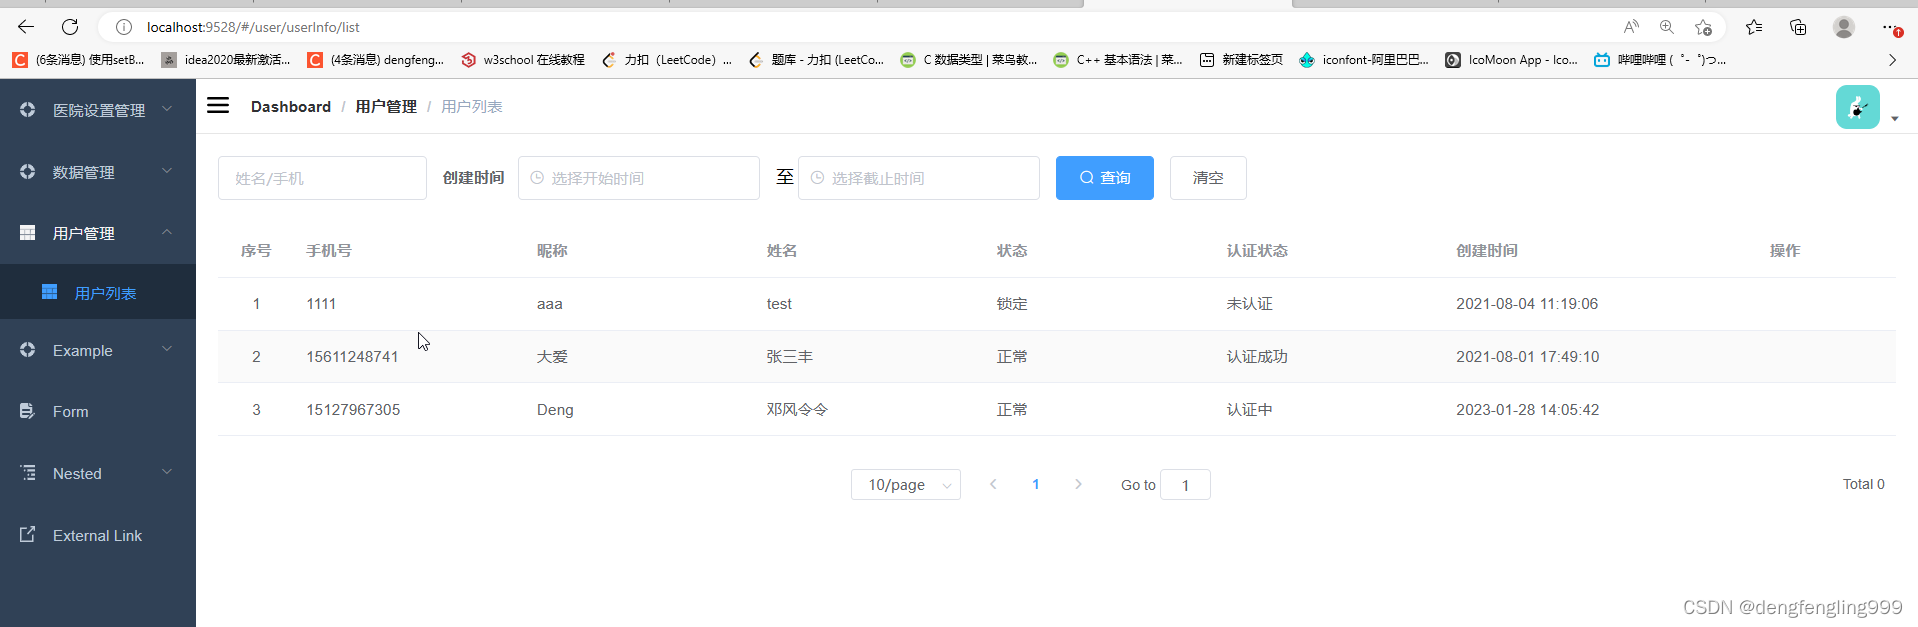Click the 创建时间 column header
This screenshot has width=1918, height=627.
[x=1486, y=250]
